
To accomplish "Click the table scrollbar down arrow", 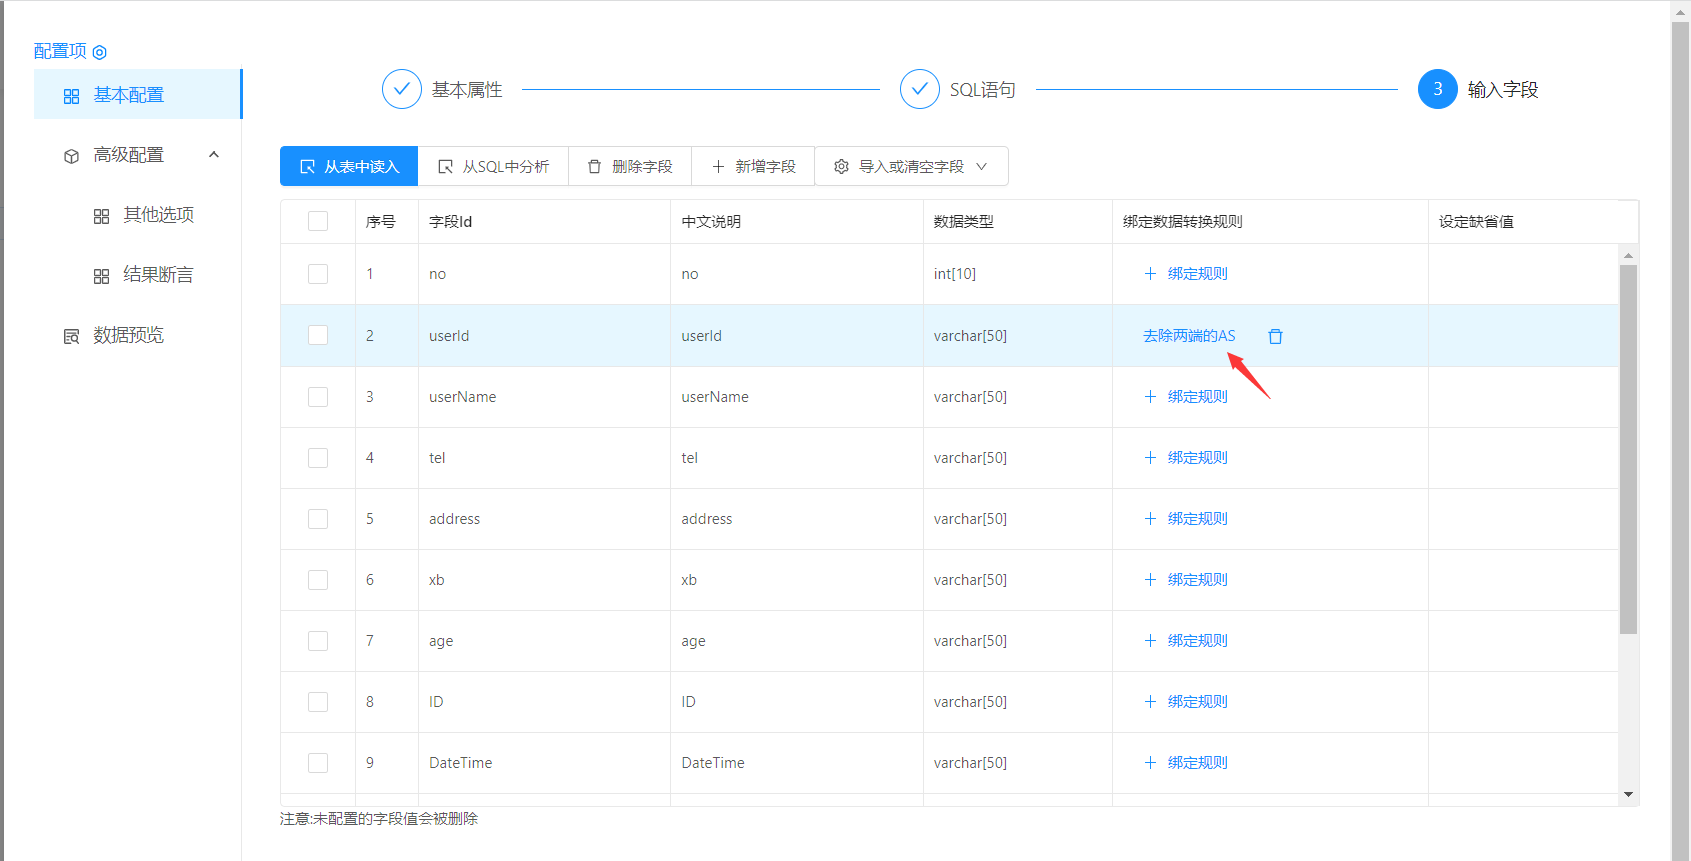I will [x=1628, y=795].
